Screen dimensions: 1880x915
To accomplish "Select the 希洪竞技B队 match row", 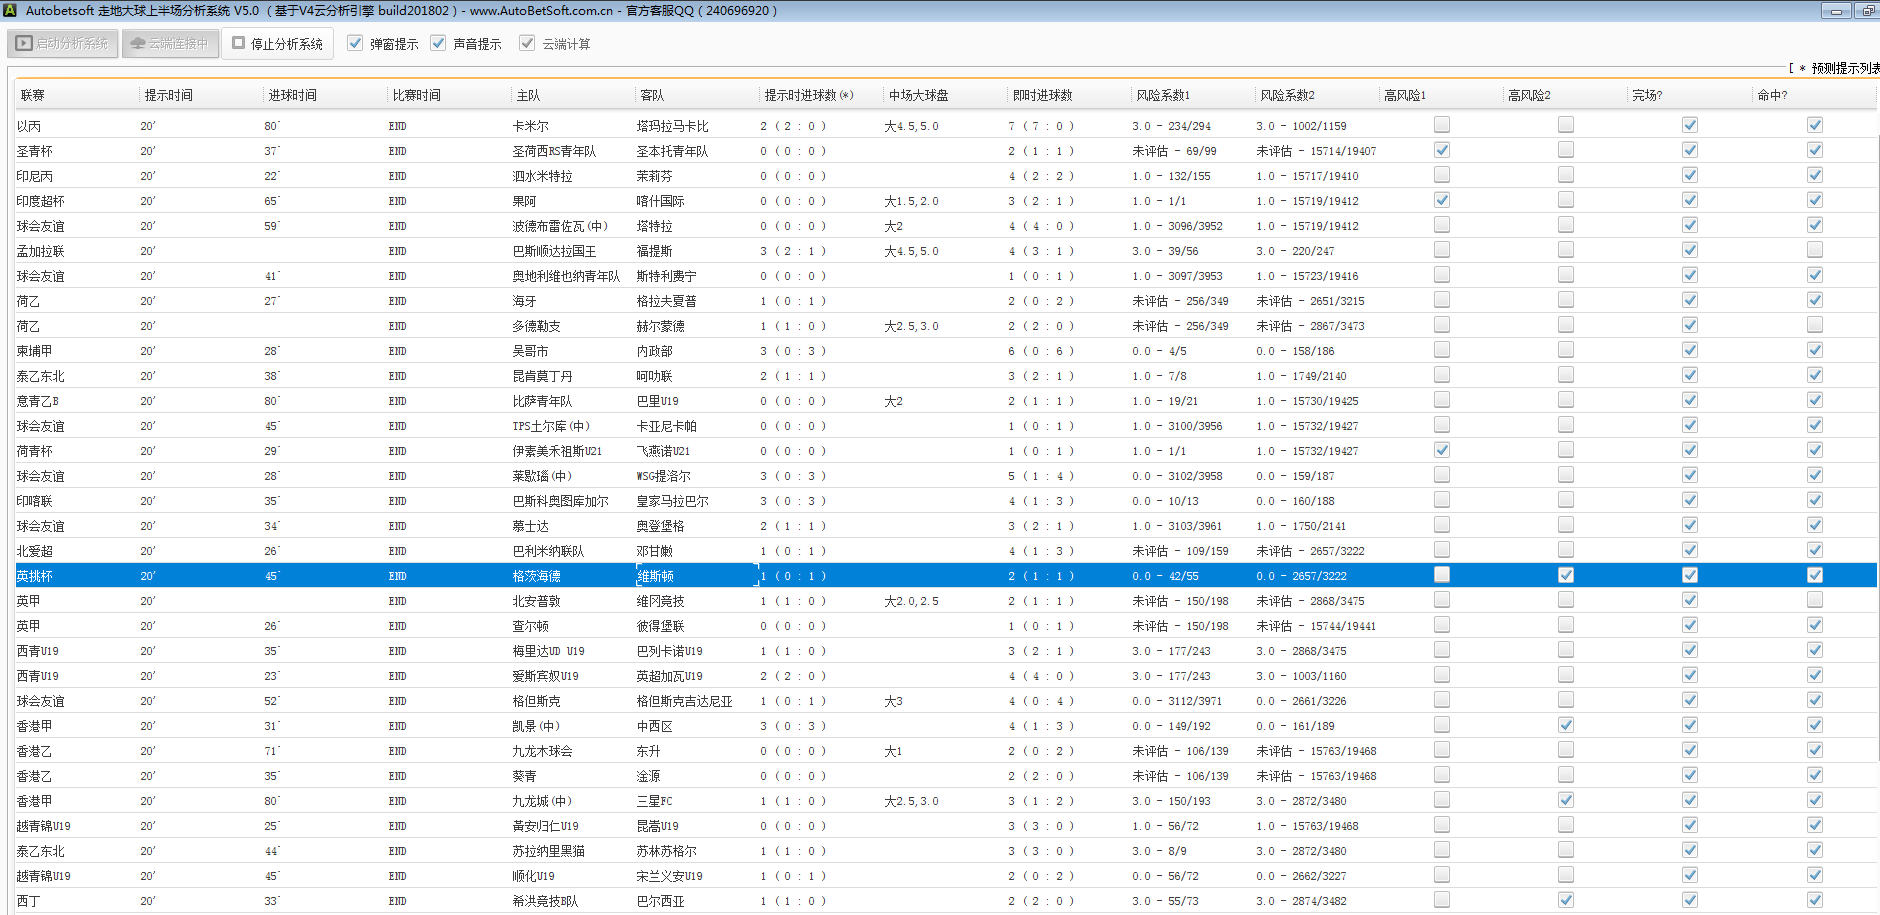I will click(545, 901).
